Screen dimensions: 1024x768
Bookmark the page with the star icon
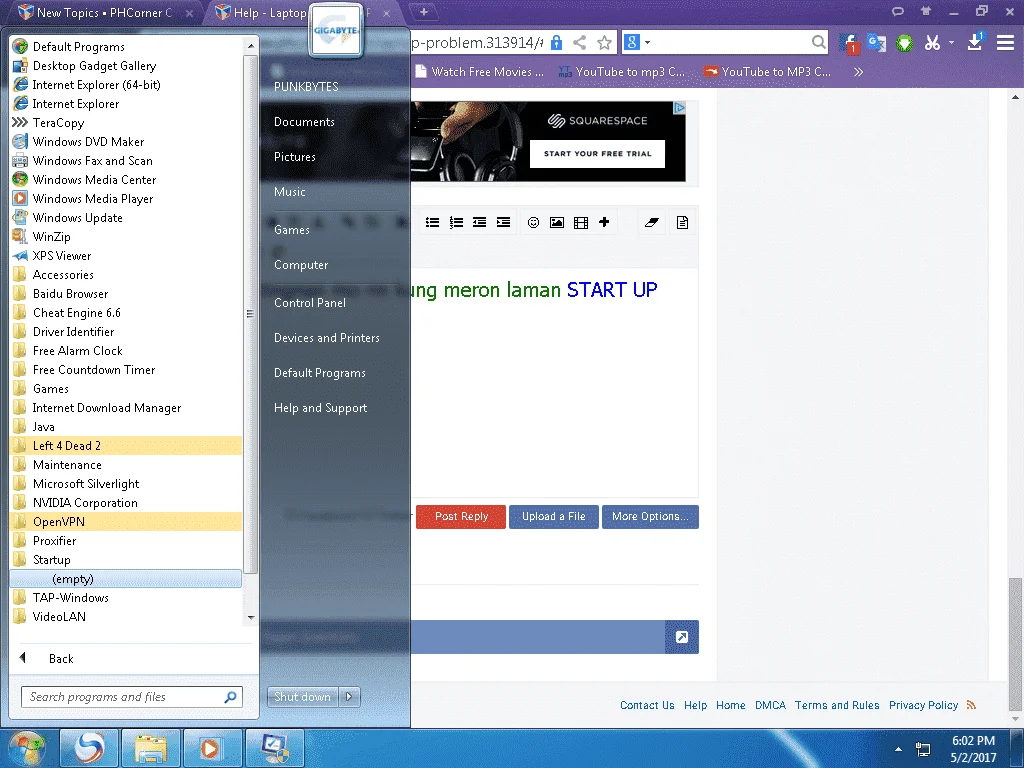(x=605, y=42)
